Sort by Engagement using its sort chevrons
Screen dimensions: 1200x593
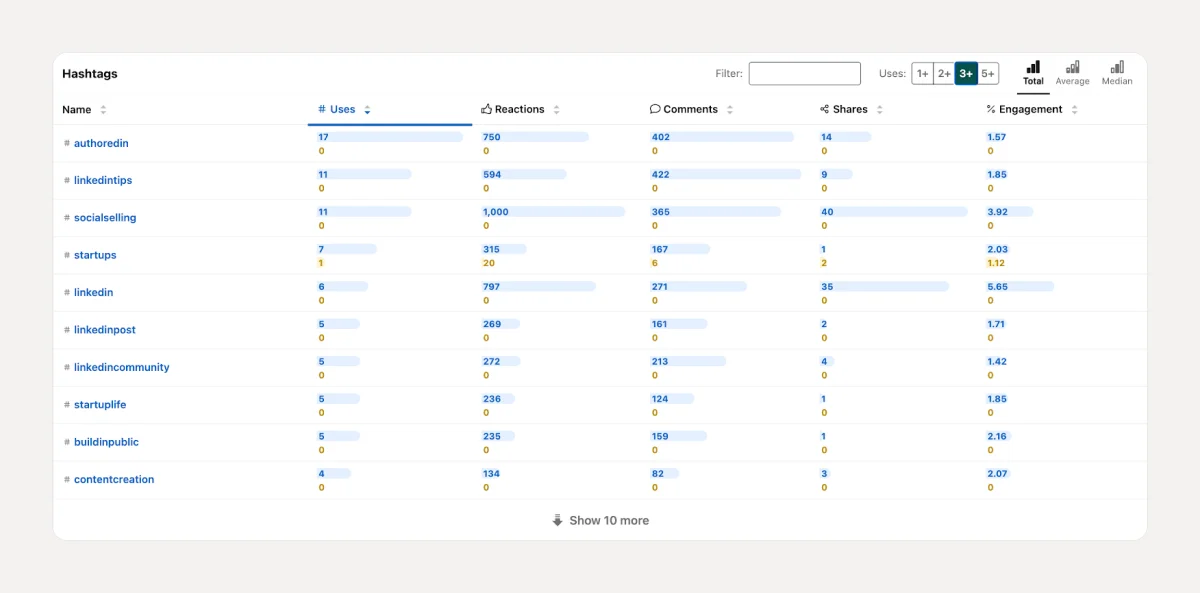(1075, 109)
